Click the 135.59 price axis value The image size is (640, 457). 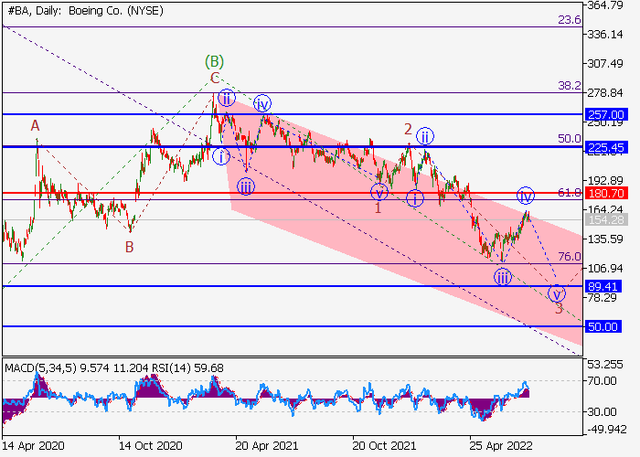click(605, 239)
